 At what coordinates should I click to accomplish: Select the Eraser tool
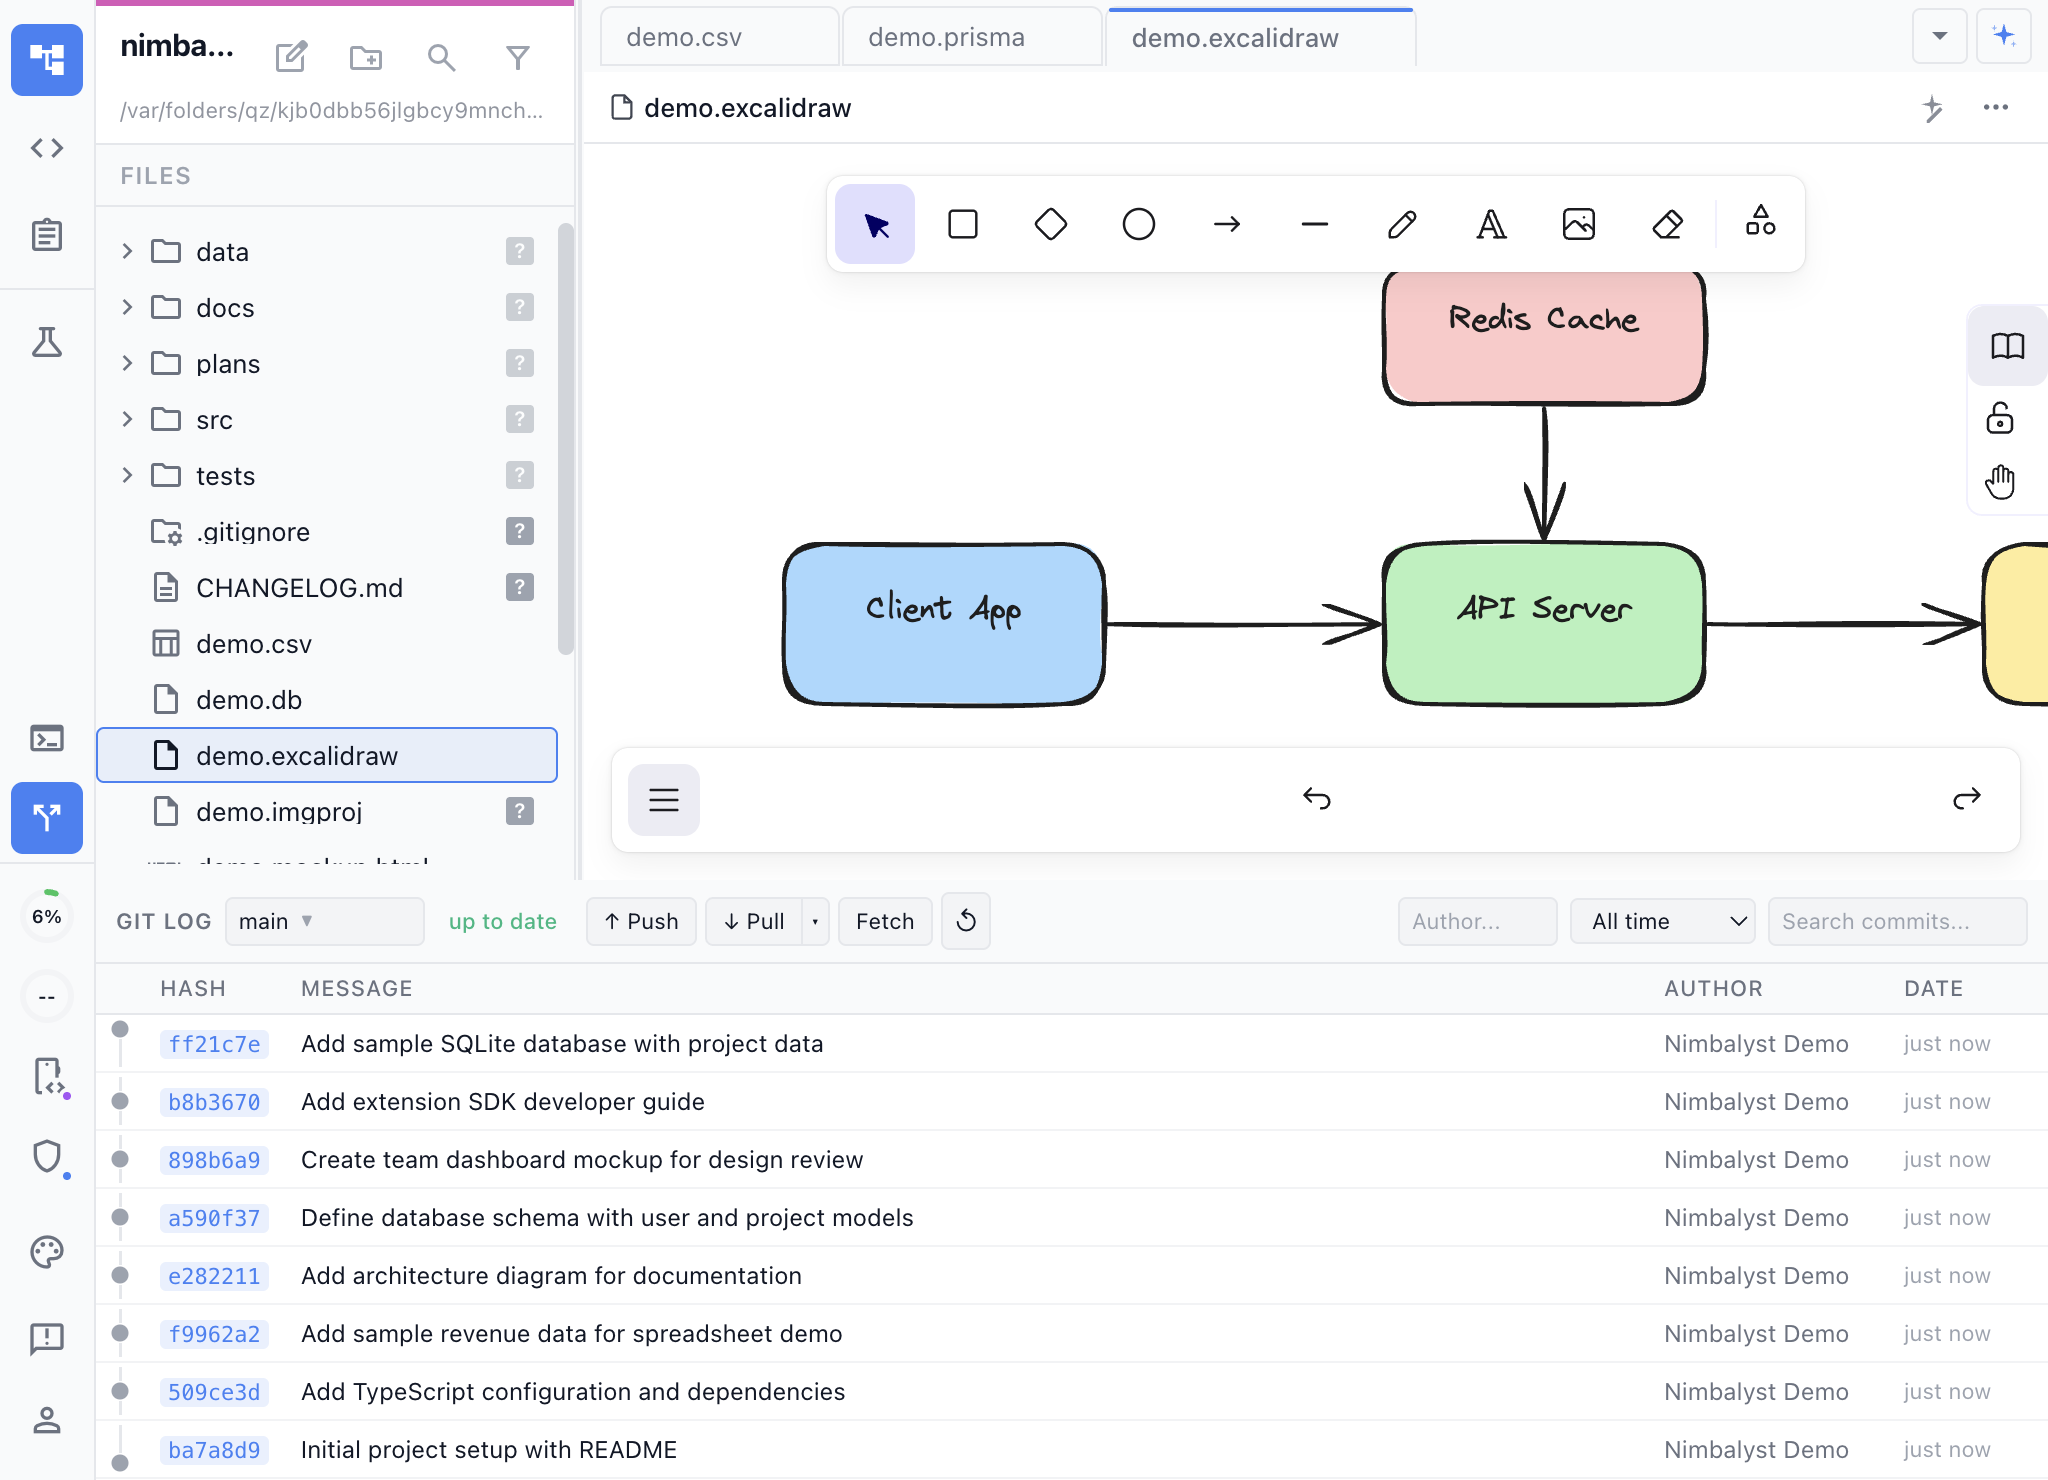pos(1668,224)
